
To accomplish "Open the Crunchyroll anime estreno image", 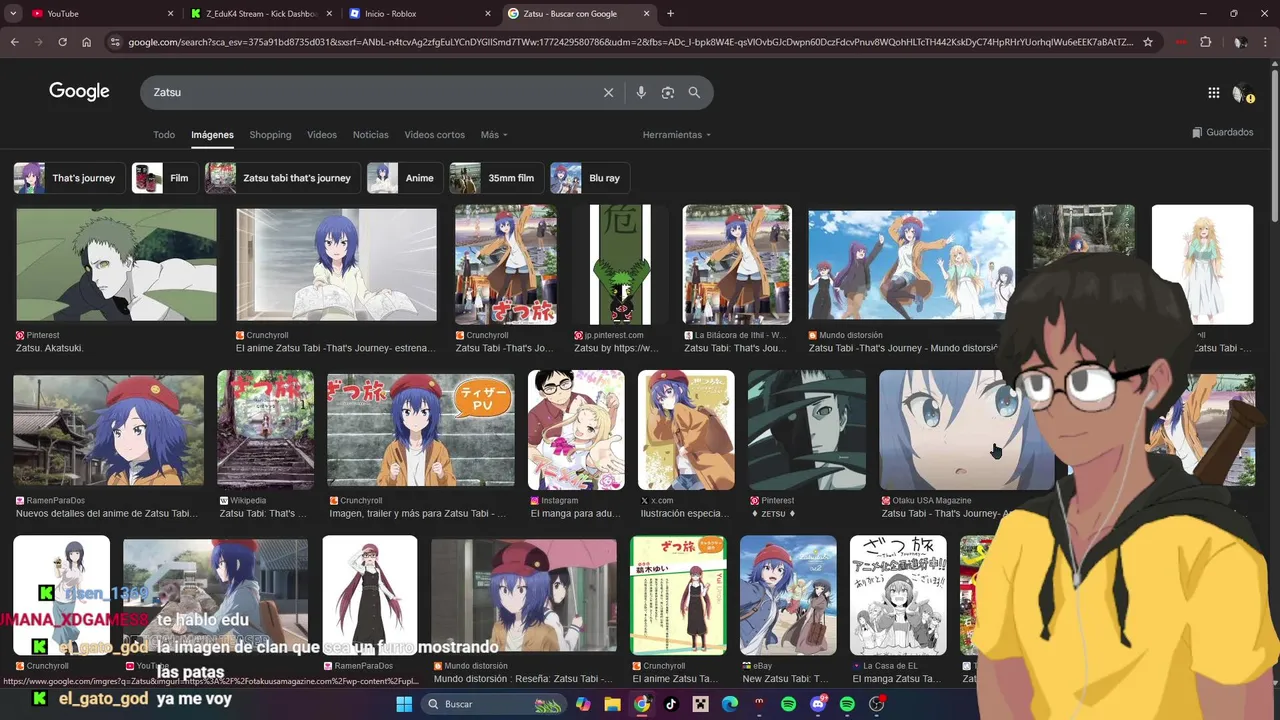I will [x=336, y=264].
